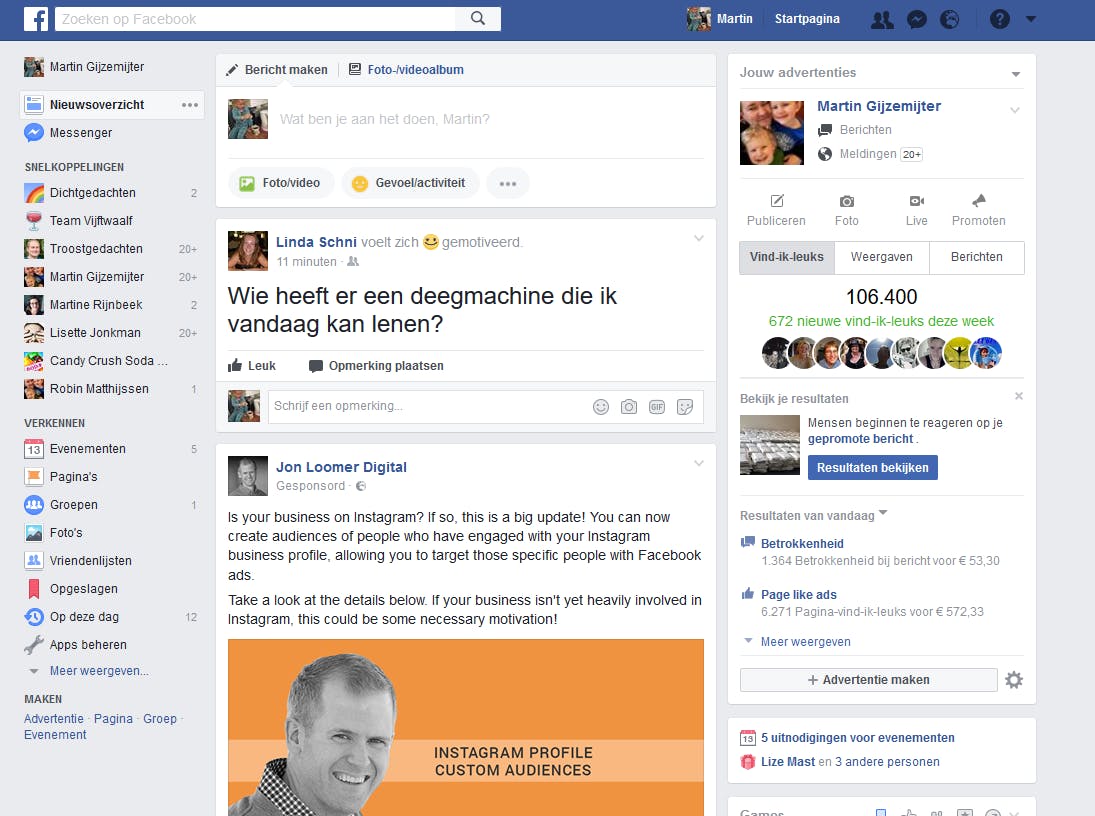This screenshot has height=816, width=1095.
Task: Click the Help question mark icon
Action: (999, 19)
